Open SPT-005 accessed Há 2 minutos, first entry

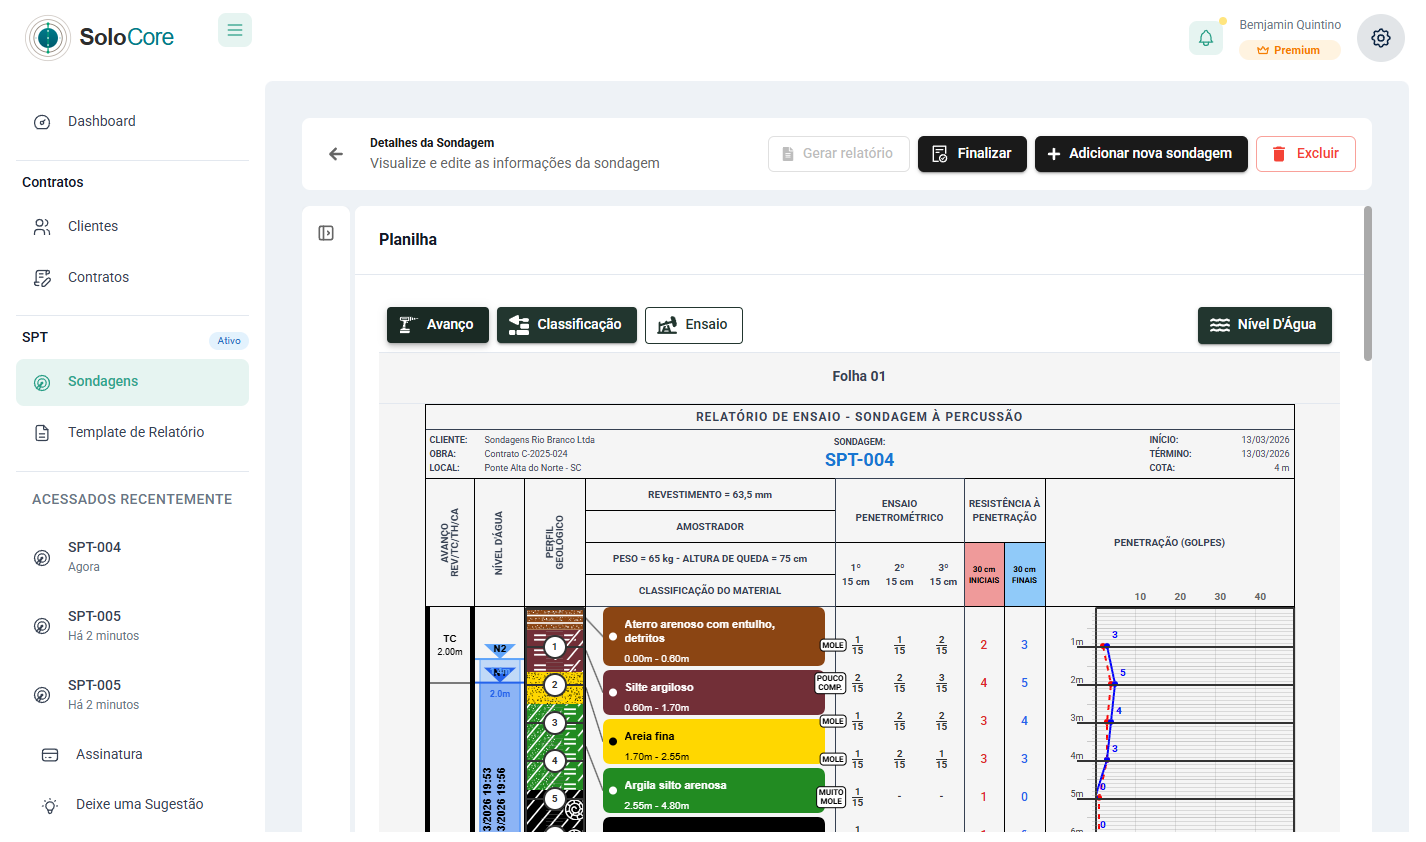pos(132,626)
